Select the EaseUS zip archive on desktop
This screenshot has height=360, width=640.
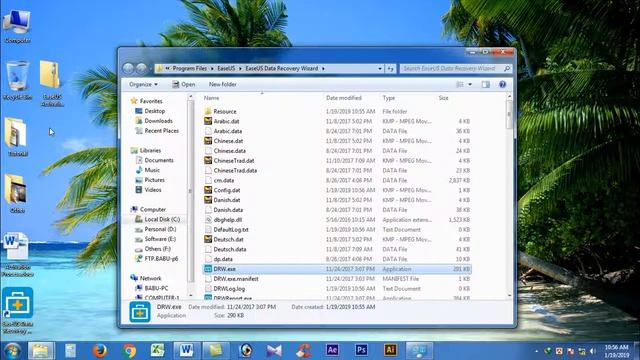tap(52, 84)
